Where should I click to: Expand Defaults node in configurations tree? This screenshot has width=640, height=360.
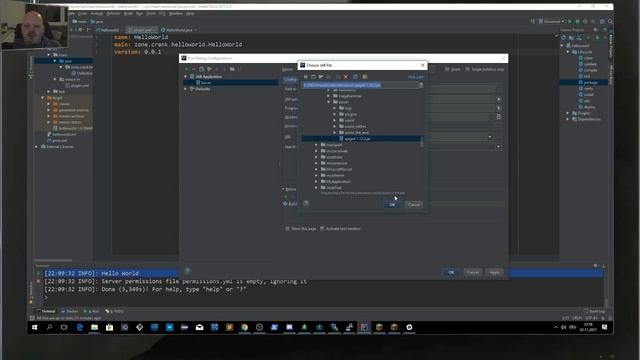point(186,89)
